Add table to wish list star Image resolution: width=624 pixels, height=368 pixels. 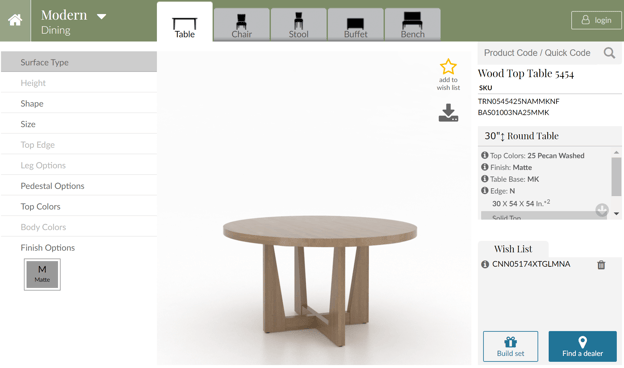tap(448, 67)
